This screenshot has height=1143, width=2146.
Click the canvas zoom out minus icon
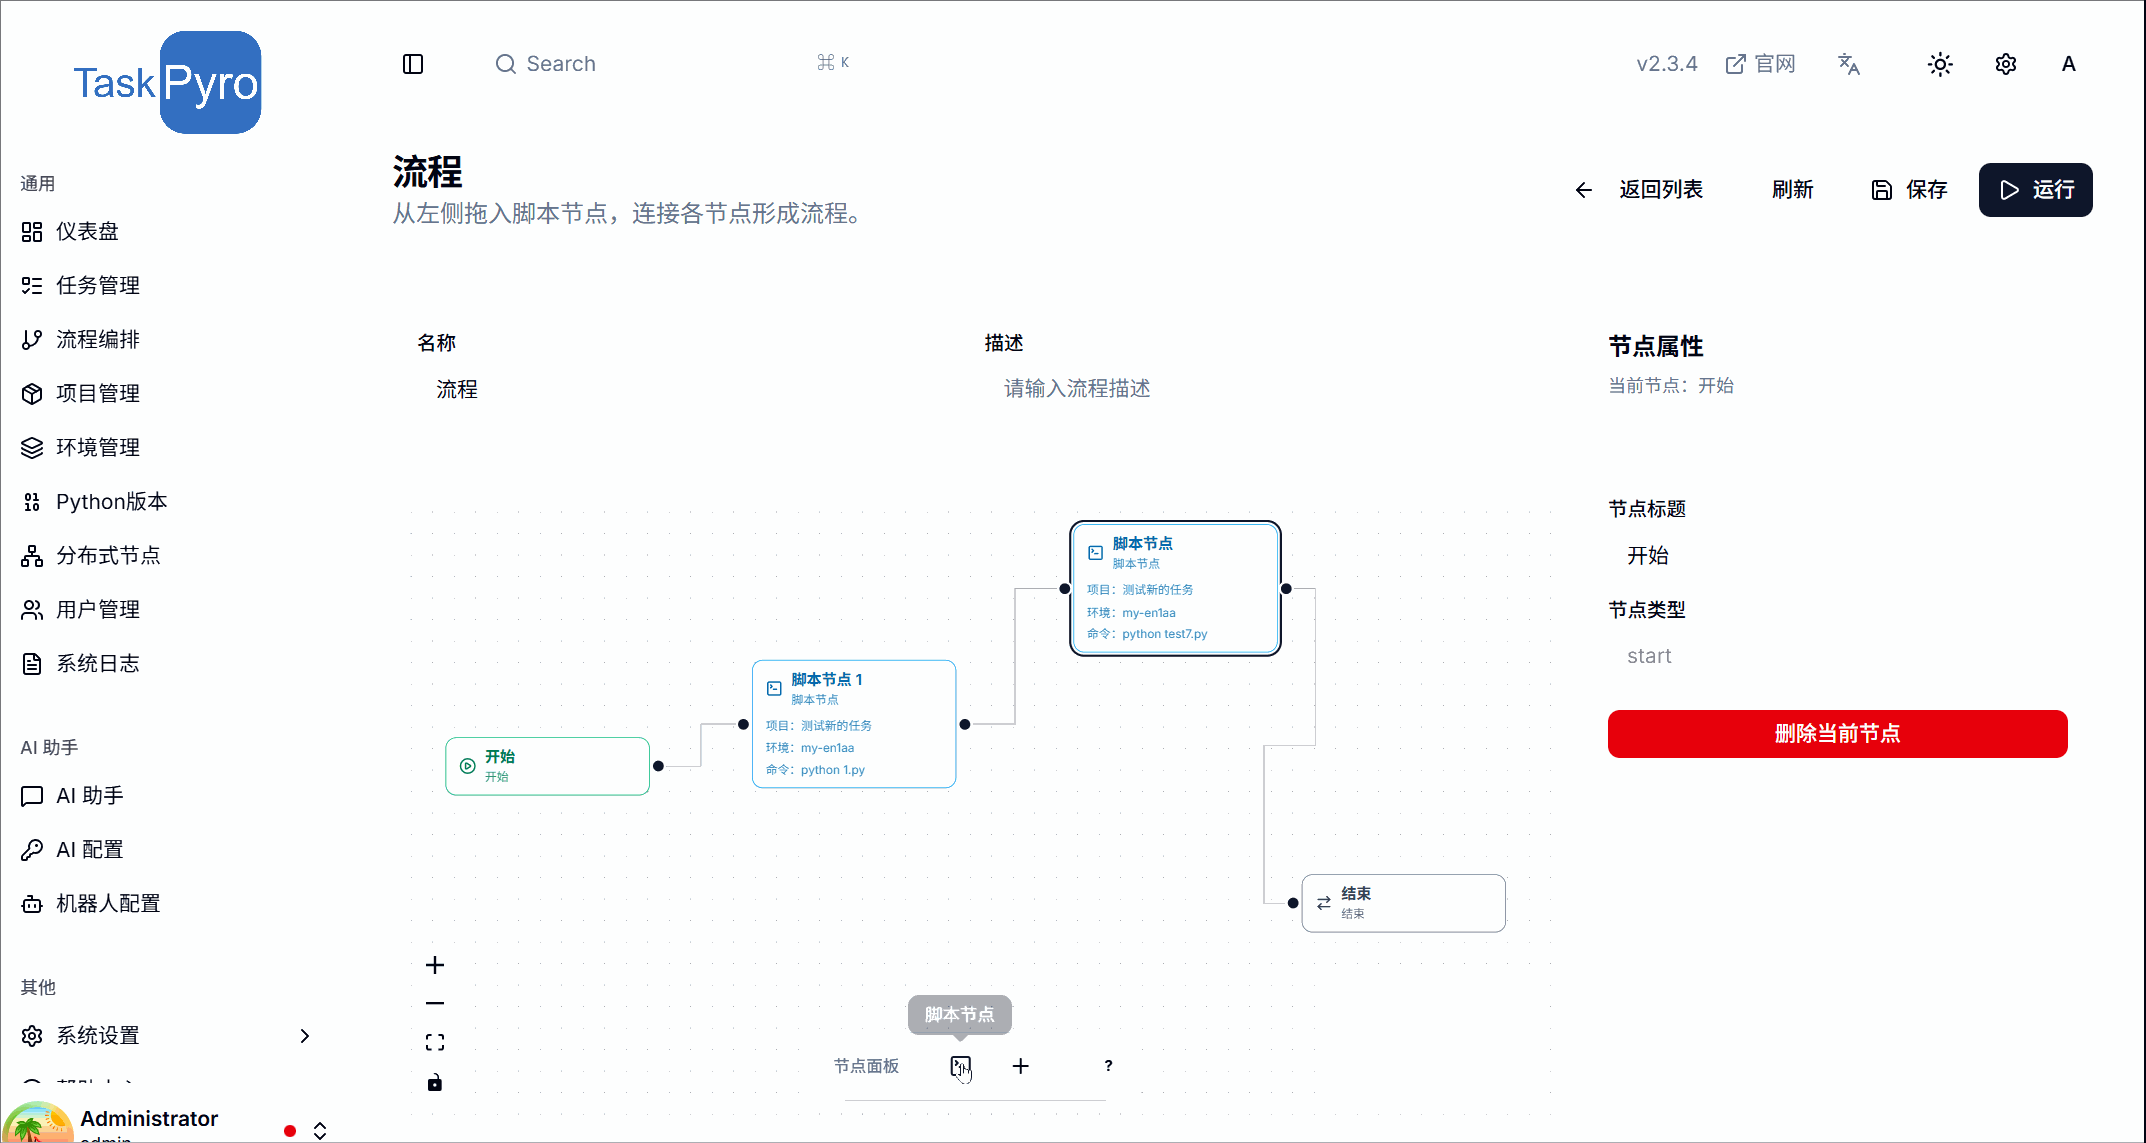pyautogui.click(x=435, y=1003)
